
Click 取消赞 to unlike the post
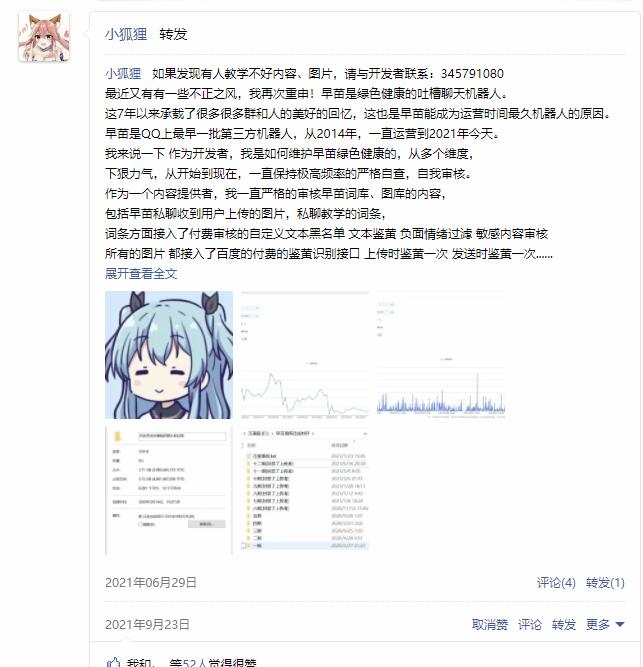tap(489, 624)
